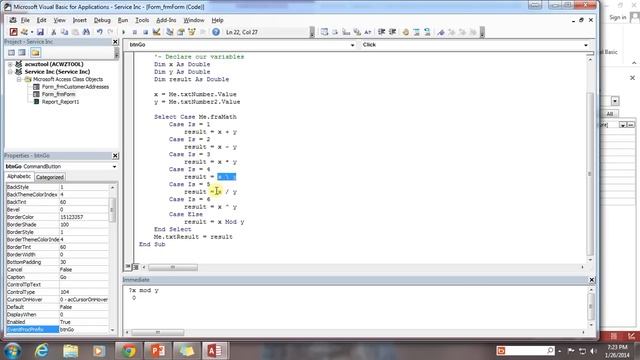Open the Click procedure dropdown
The width and height of the screenshot is (640, 360).
(586, 45)
